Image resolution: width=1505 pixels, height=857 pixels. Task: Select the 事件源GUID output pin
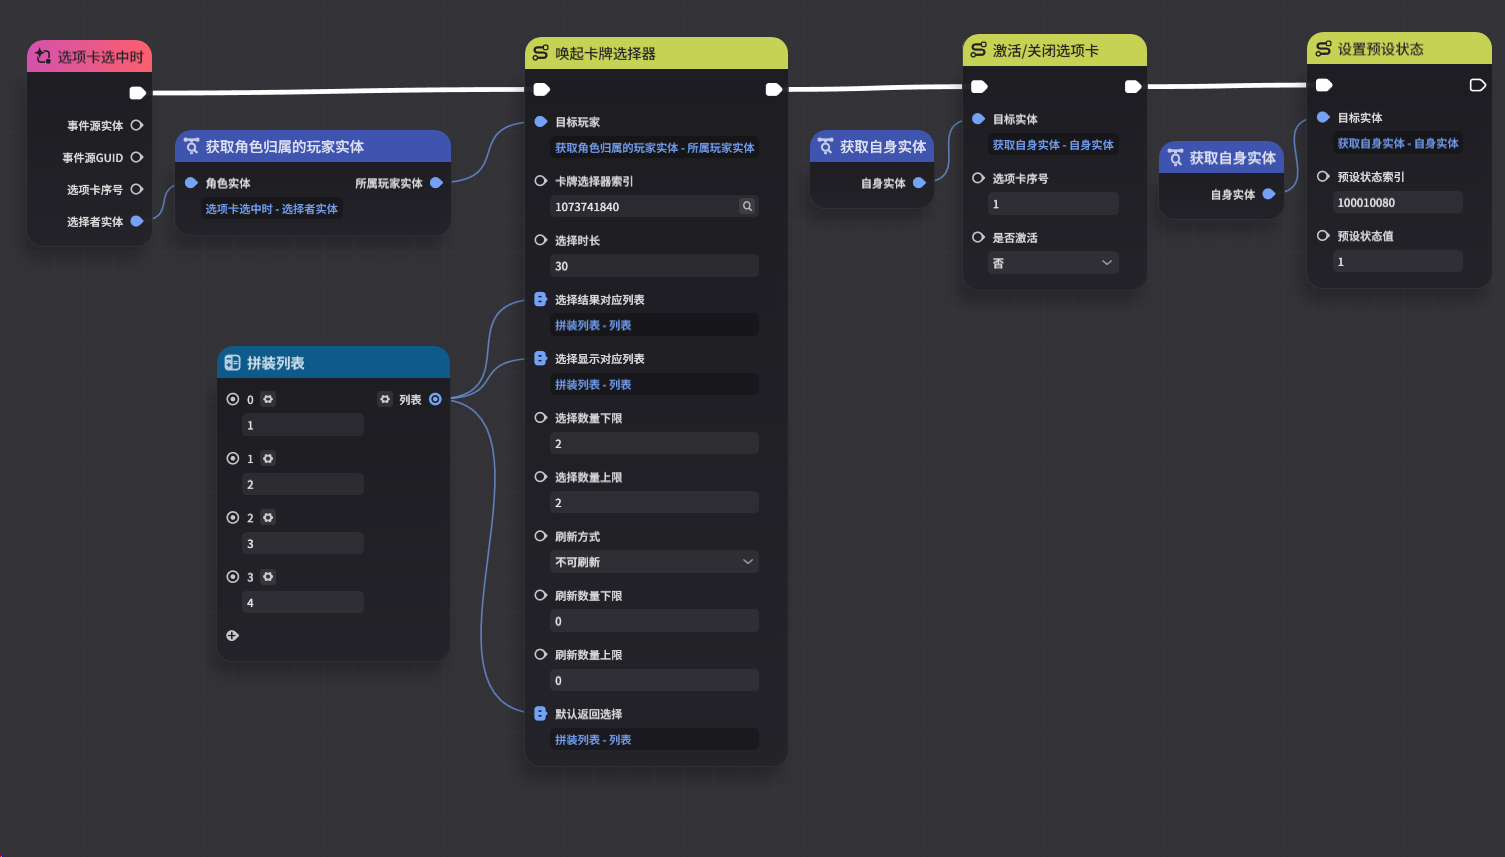coord(137,157)
